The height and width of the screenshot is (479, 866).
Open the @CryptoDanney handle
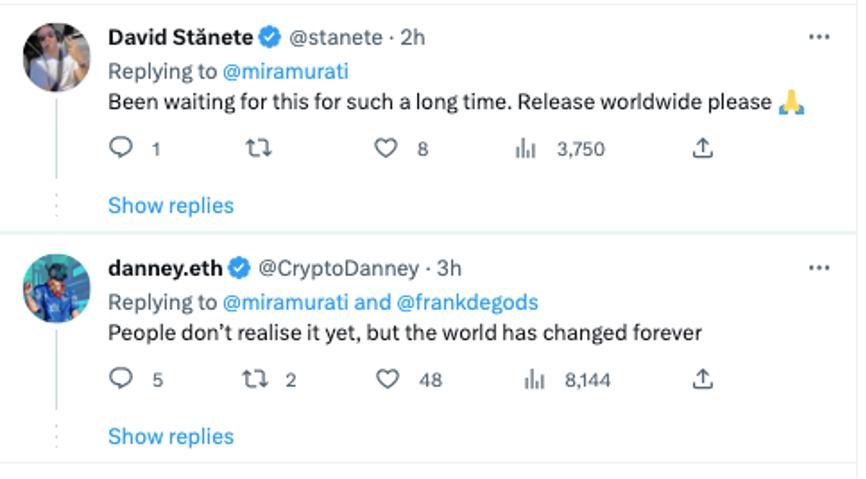[x=339, y=269]
